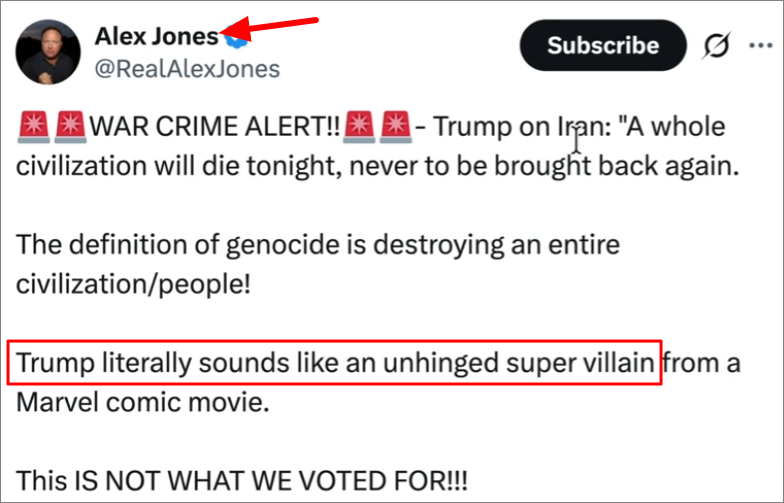784x503 pixels.
Task: Click the fourth siren emoji before the dash
Action: (396, 128)
